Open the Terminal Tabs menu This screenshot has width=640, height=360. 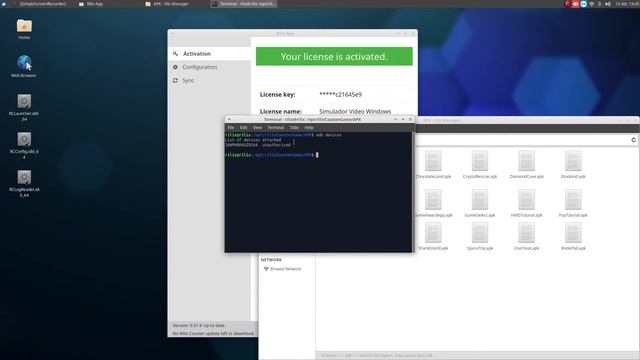pyautogui.click(x=294, y=127)
